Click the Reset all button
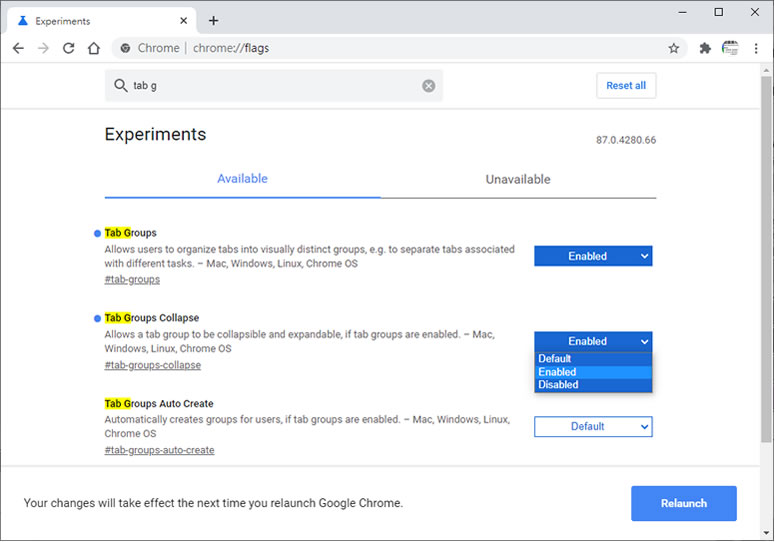The image size is (775, 542). 626,85
